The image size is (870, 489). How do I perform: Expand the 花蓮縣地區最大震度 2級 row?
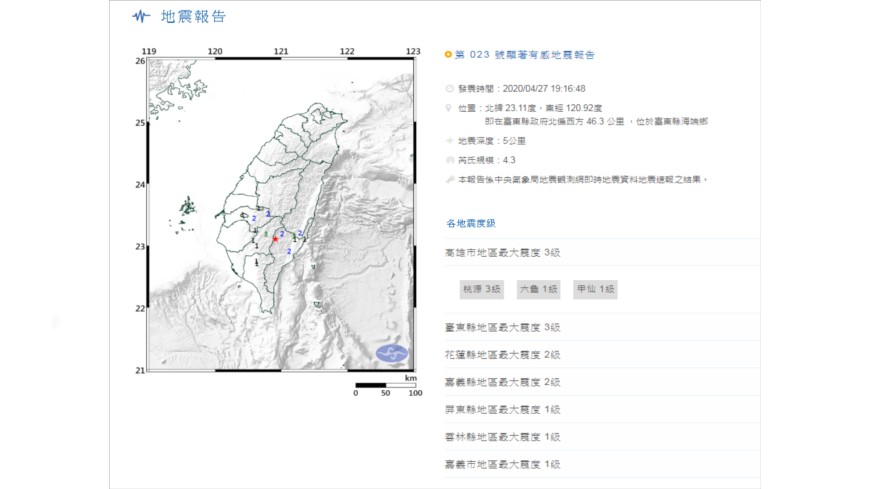coord(502,354)
